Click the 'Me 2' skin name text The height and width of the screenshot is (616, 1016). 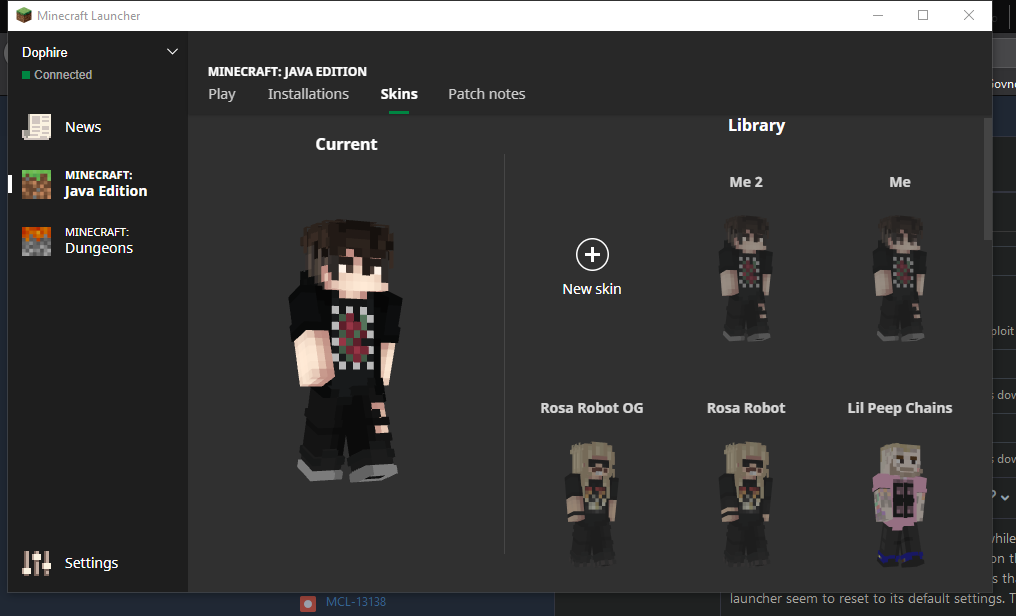pyautogui.click(x=746, y=182)
